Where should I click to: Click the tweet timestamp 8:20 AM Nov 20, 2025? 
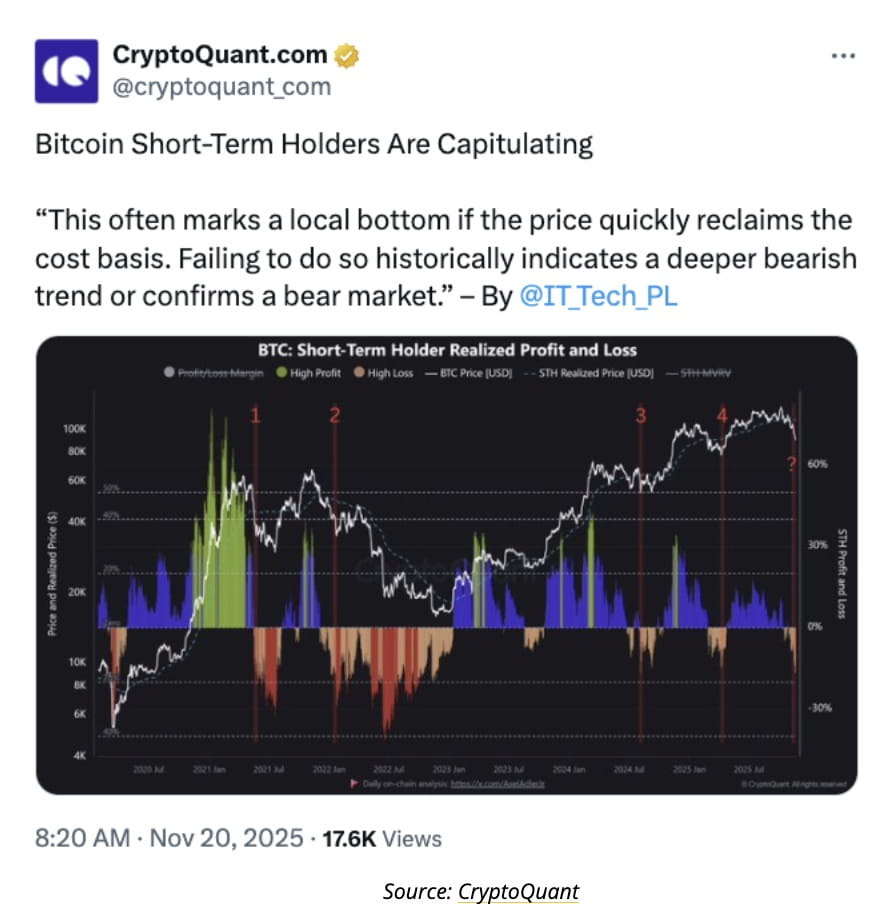(169, 838)
